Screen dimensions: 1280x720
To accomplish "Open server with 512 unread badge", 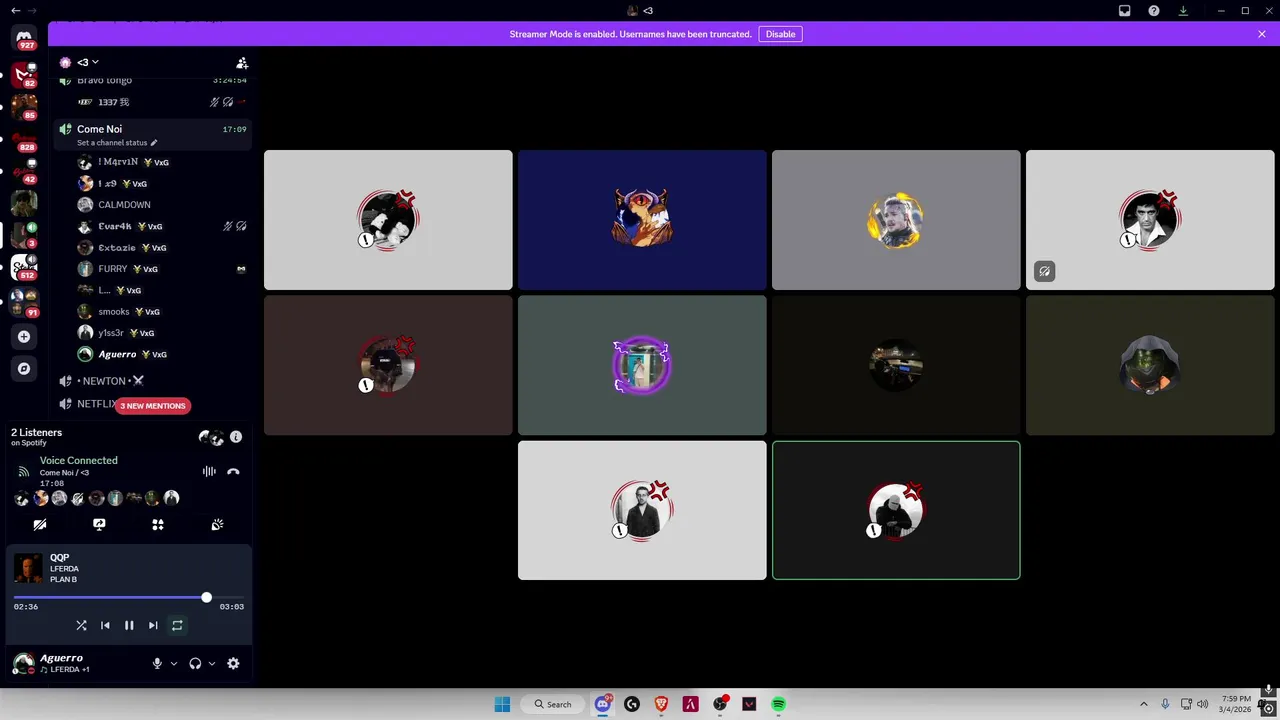I will tap(24, 267).
